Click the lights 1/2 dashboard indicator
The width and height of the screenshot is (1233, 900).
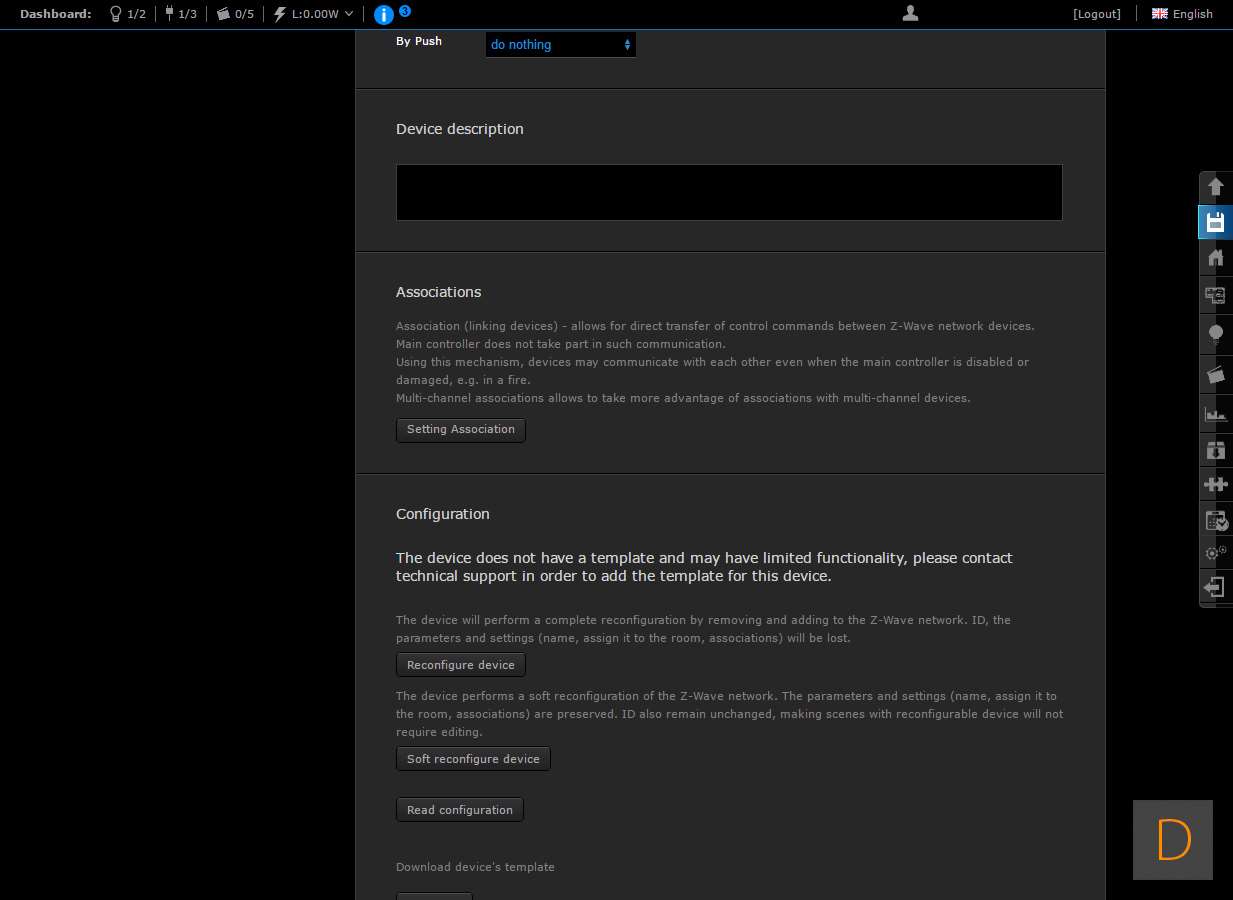click(x=127, y=14)
